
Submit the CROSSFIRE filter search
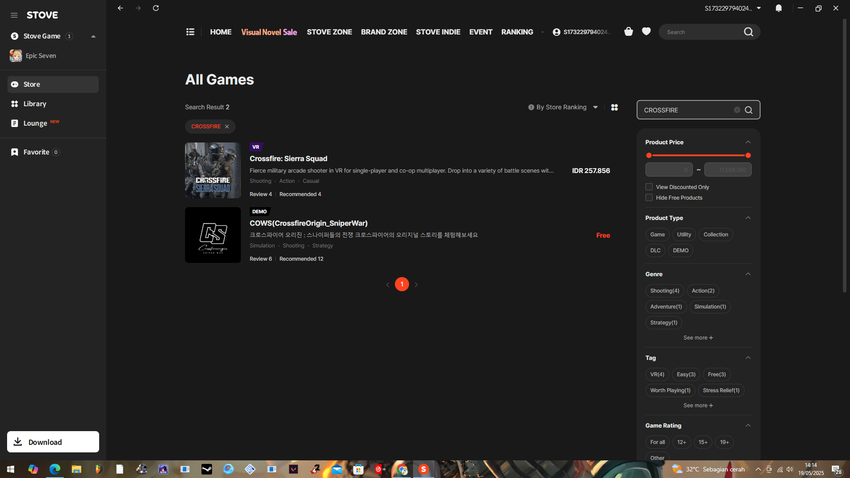(749, 110)
